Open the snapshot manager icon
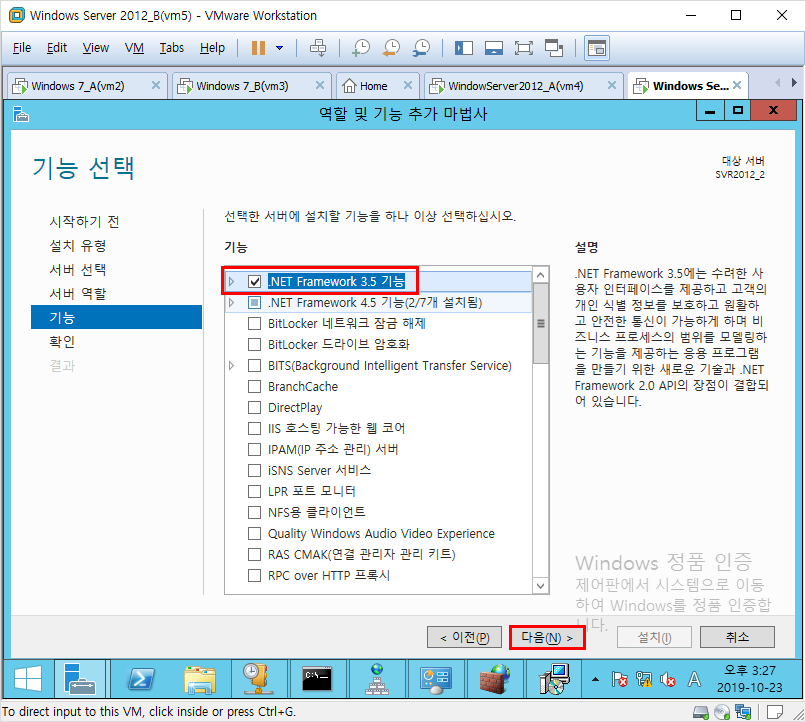The width and height of the screenshot is (806, 722). click(x=422, y=48)
